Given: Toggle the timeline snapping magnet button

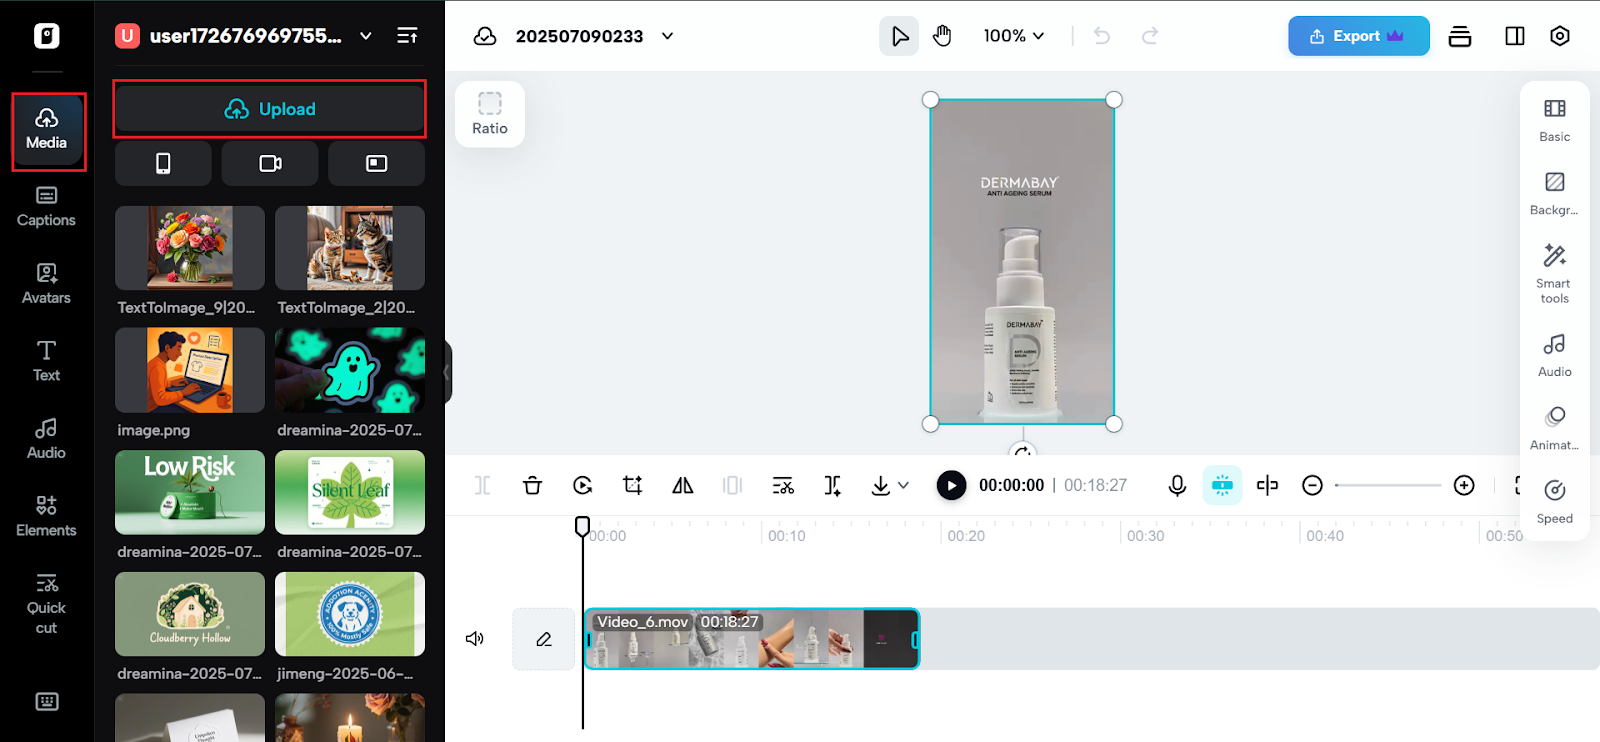Looking at the screenshot, I should (x=1222, y=485).
